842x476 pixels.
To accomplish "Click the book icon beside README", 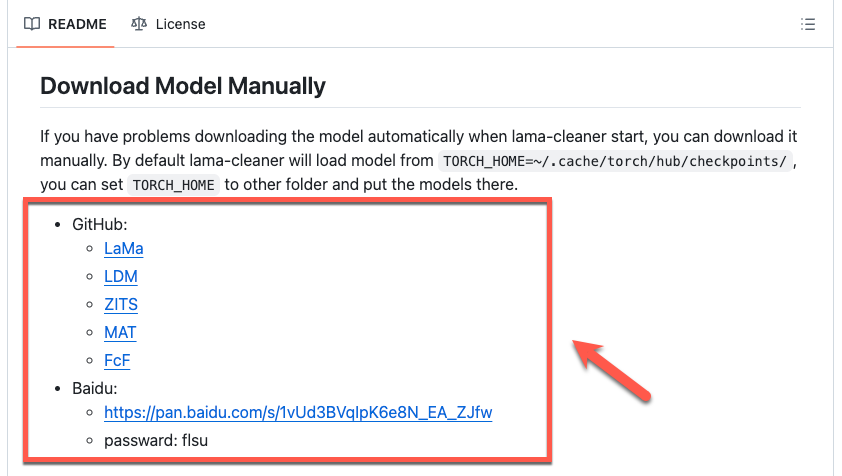I will point(32,24).
